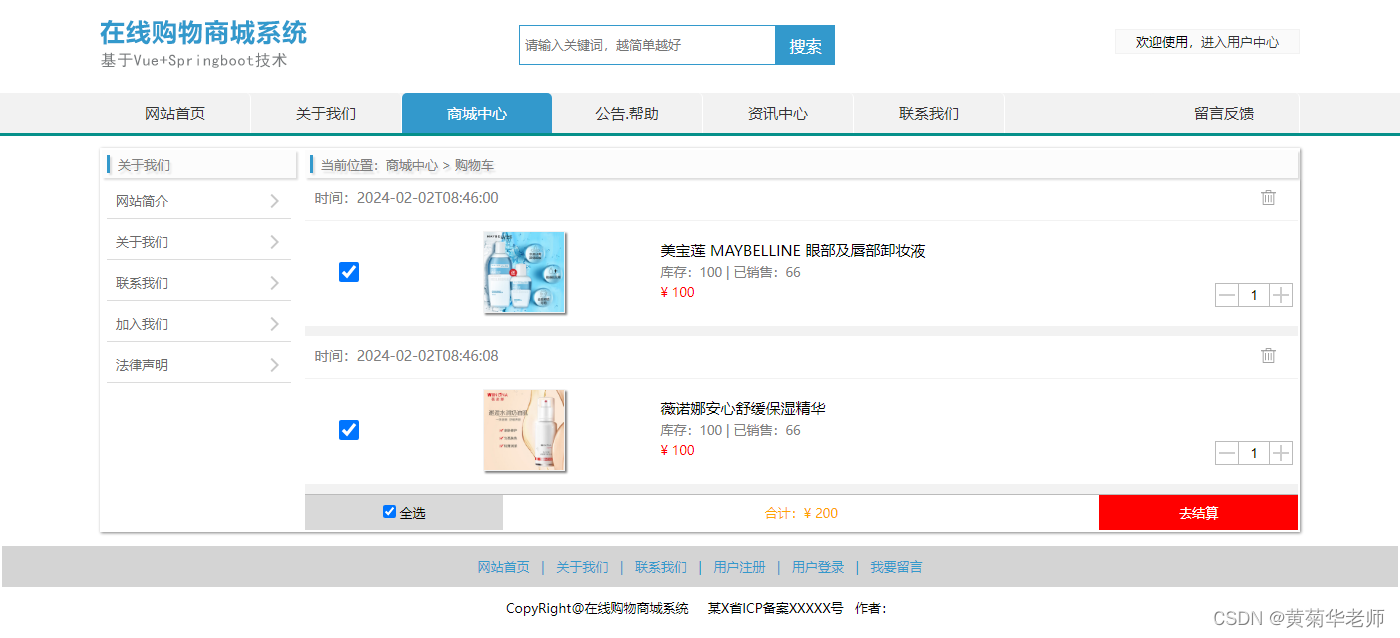Viewport: 1400px width, 638px height.
Task: Click quantity field of 薇诺娜 item
Action: pos(1254,453)
